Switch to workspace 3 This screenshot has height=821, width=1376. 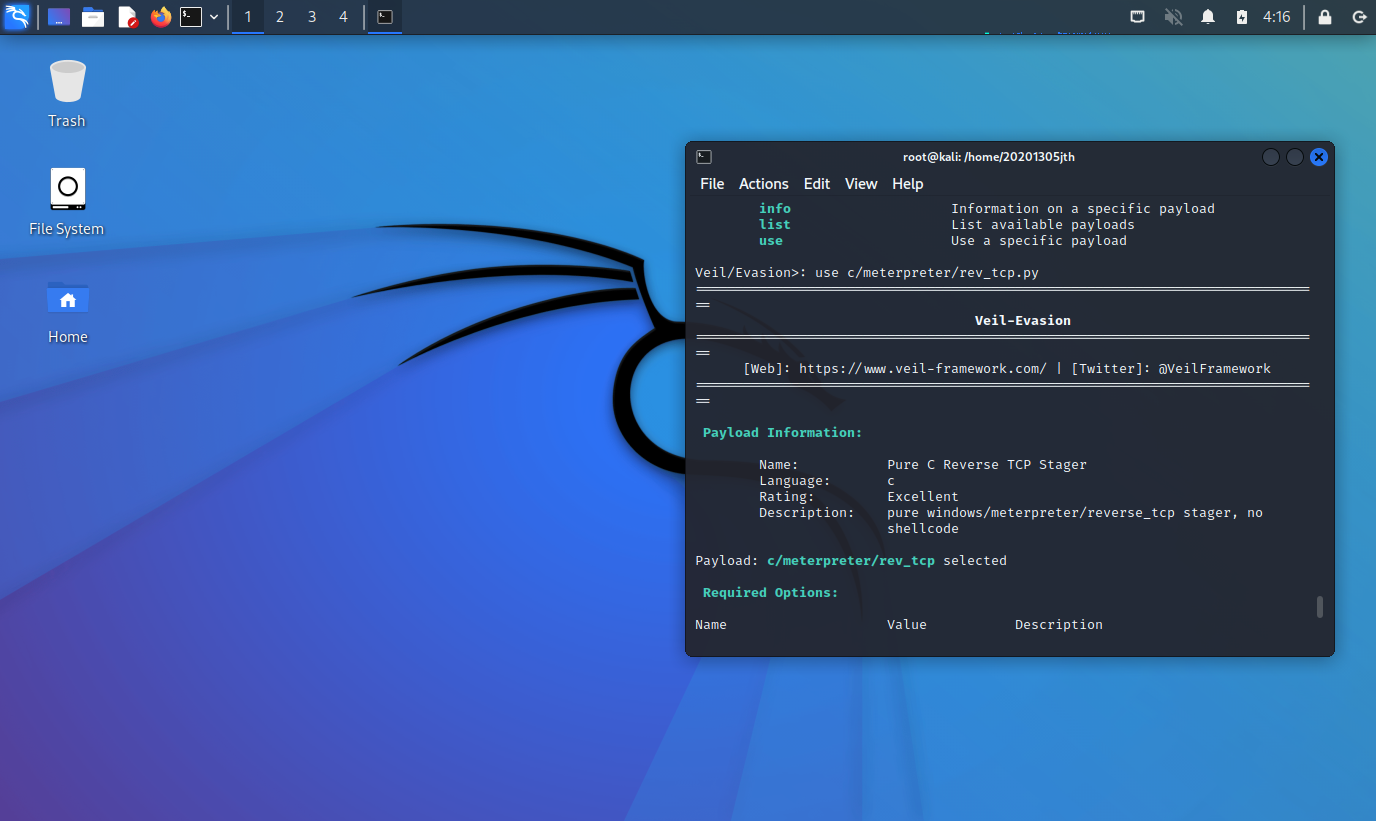click(312, 17)
